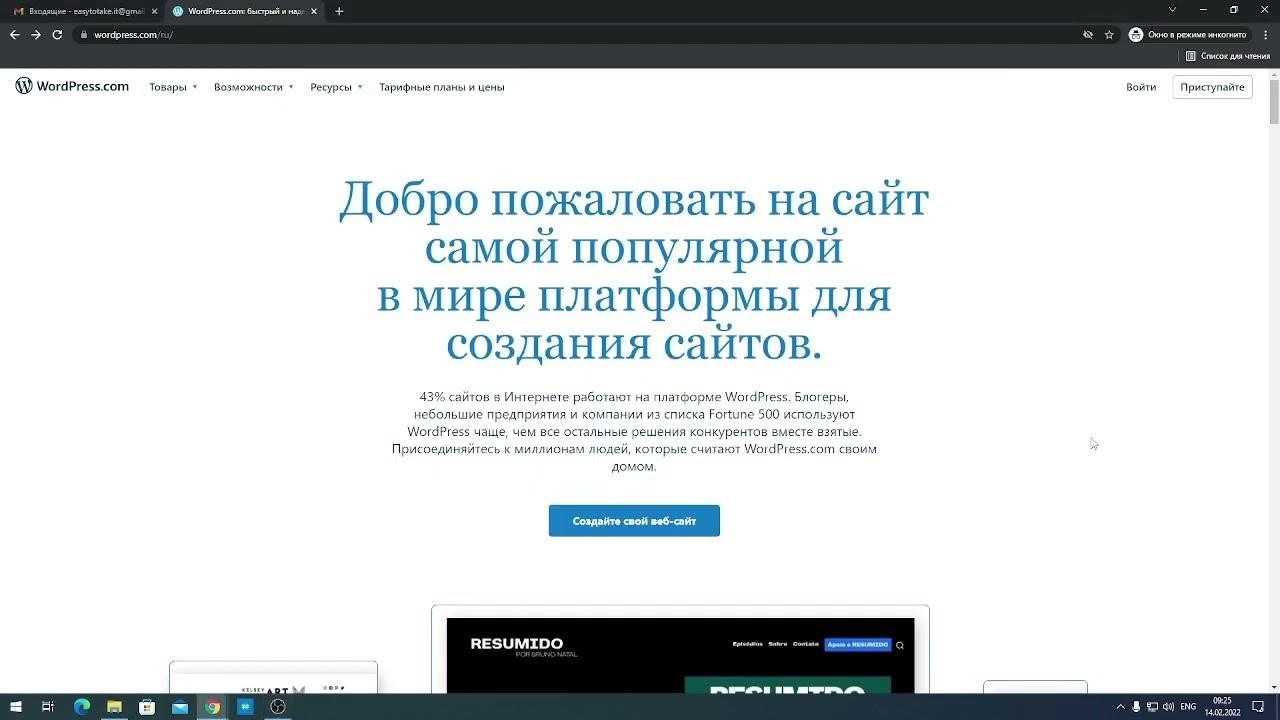Click the page vertical scrollbar thumb
1280x720 pixels.
point(1274,100)
